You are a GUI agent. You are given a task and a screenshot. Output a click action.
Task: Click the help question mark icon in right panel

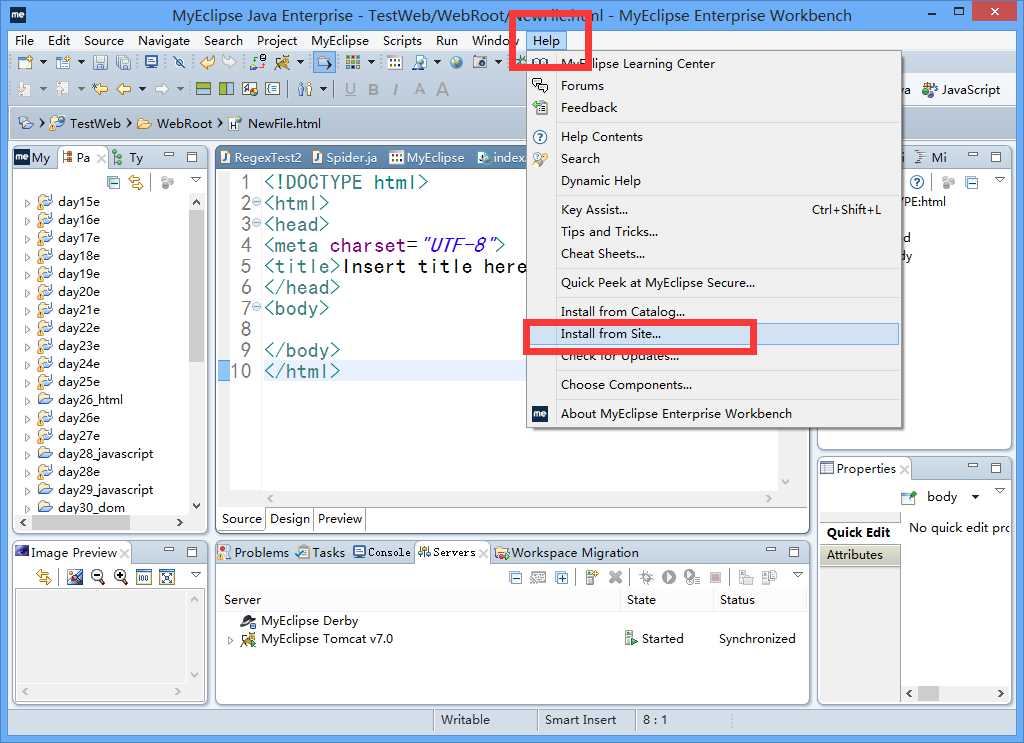point(917,182)
